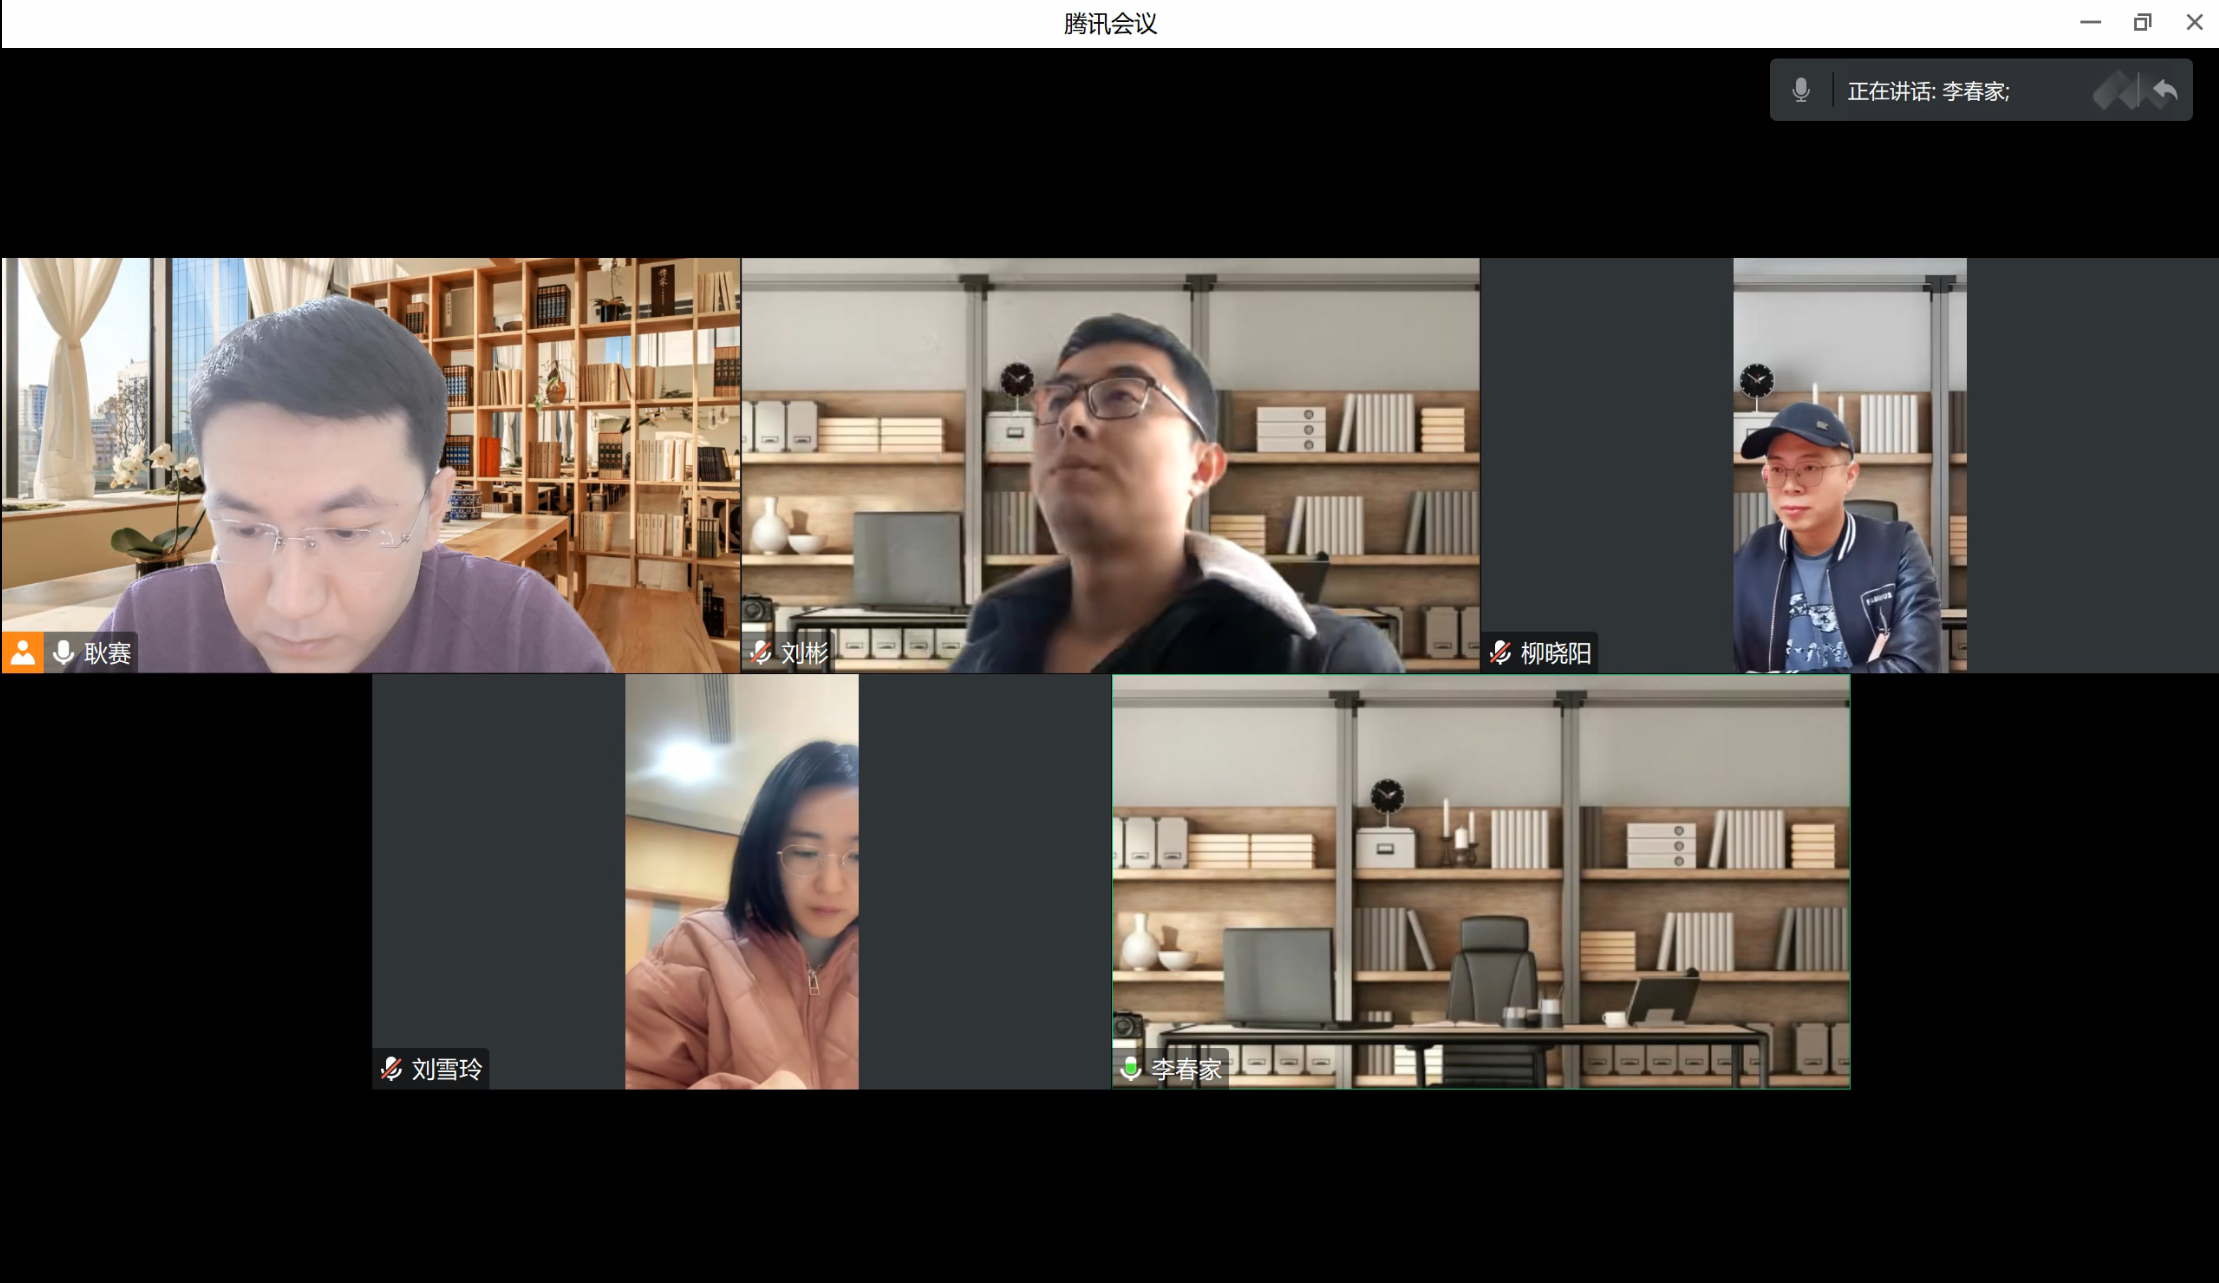Minimize the Tencent Meeting window

click(2090, 22)
